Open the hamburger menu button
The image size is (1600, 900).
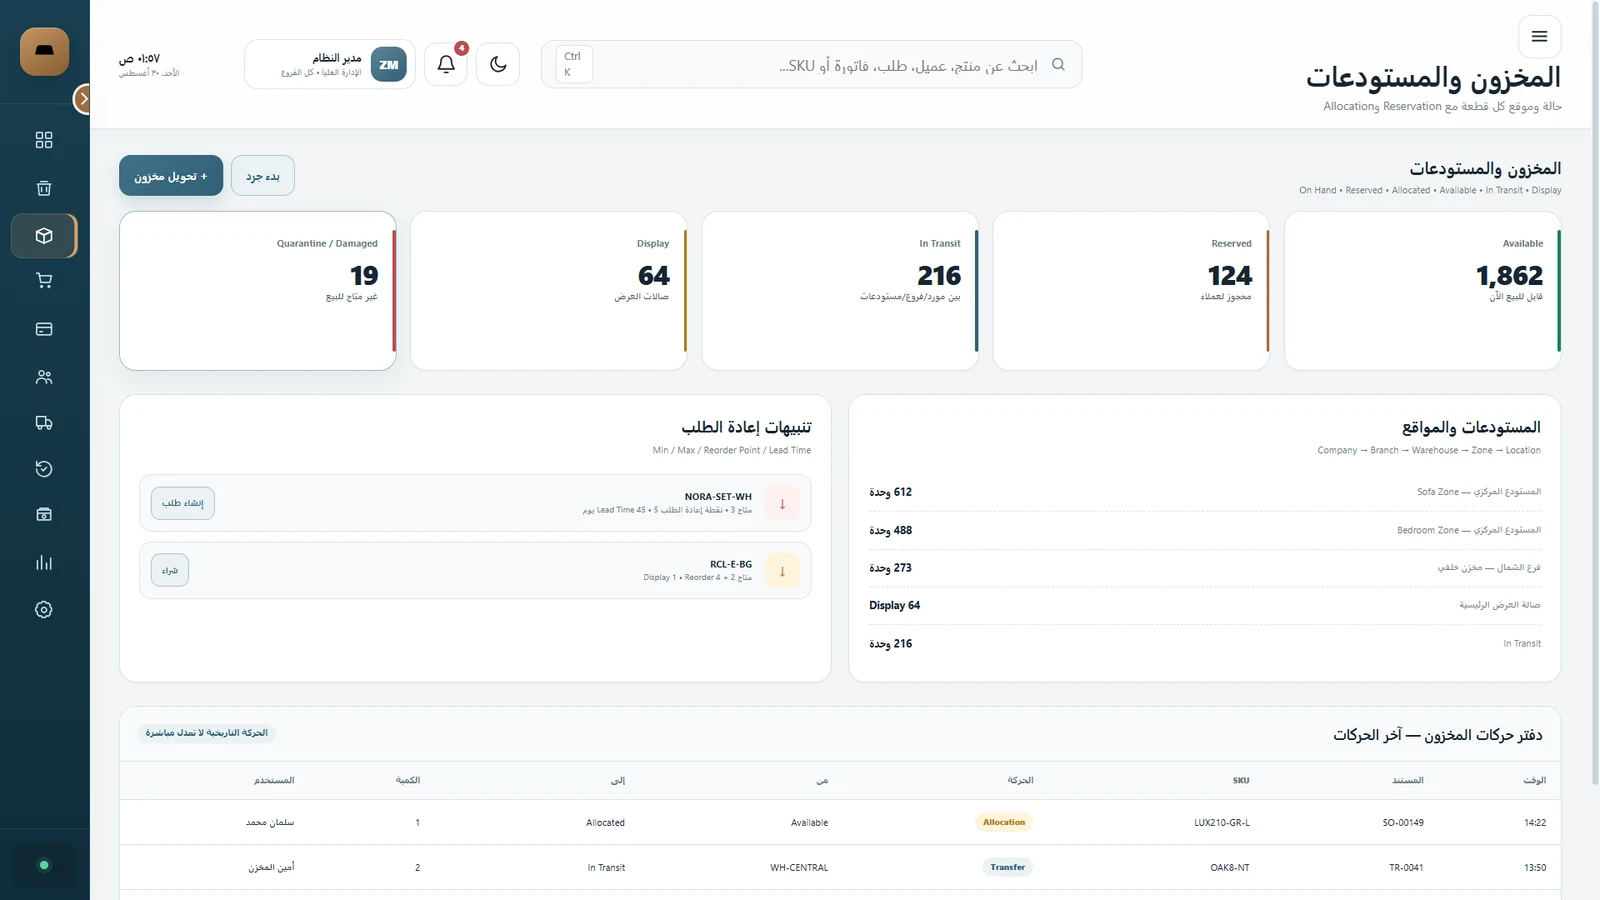pyautogui.click(x=1539, y=36)
